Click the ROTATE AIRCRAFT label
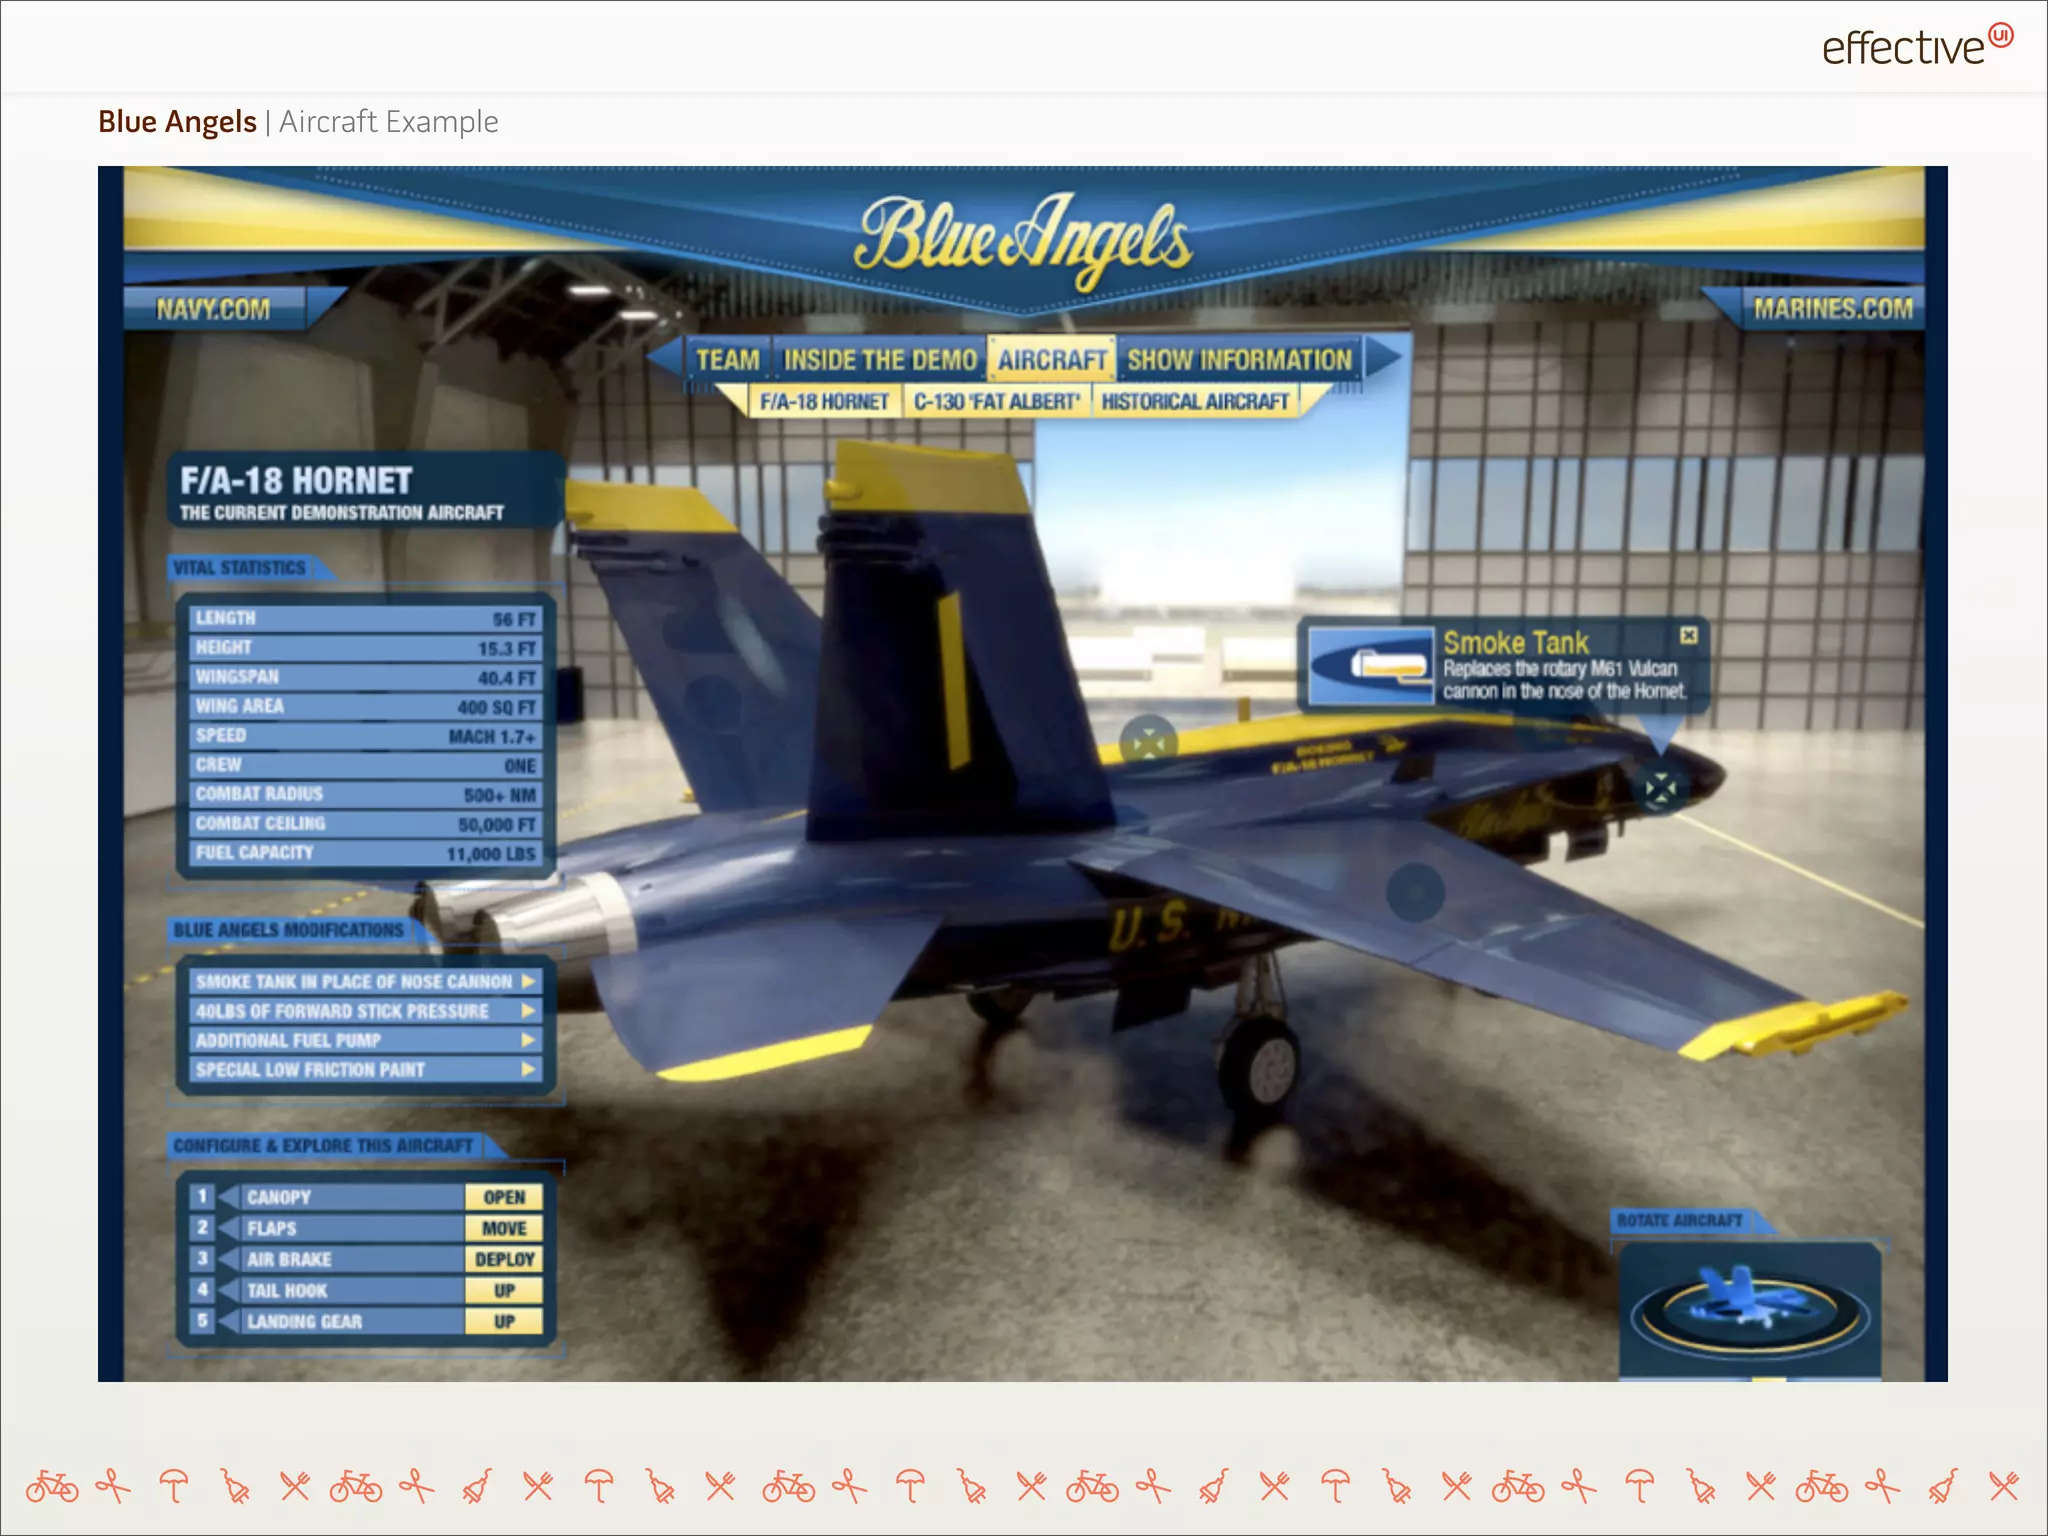Screen dimensions: 2048x1536 [1680, 1220]
